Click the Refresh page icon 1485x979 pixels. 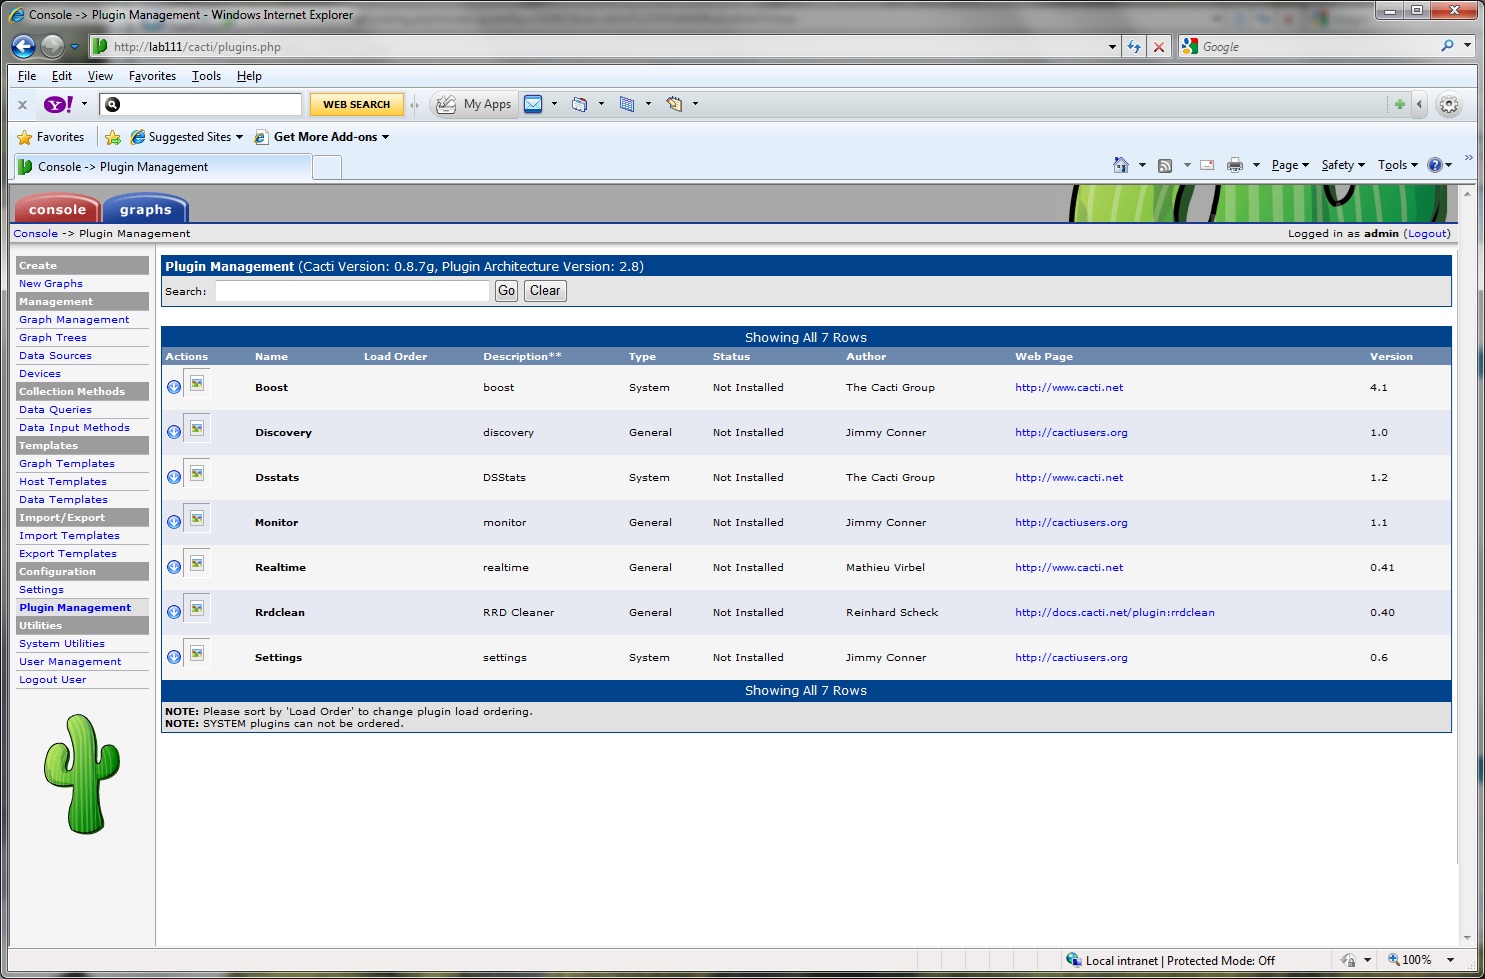coord(1134,47)
